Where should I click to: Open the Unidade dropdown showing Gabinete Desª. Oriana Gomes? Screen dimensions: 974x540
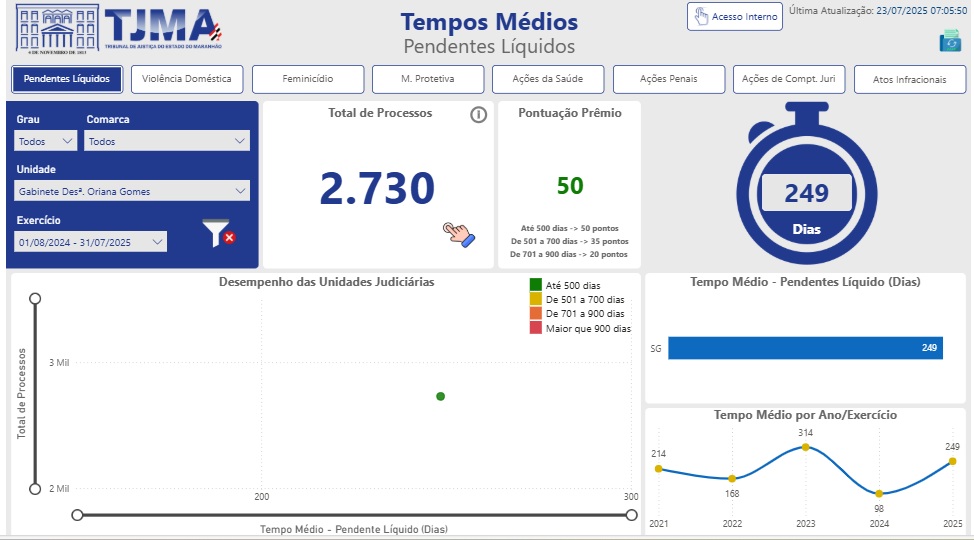click(133, 191)
